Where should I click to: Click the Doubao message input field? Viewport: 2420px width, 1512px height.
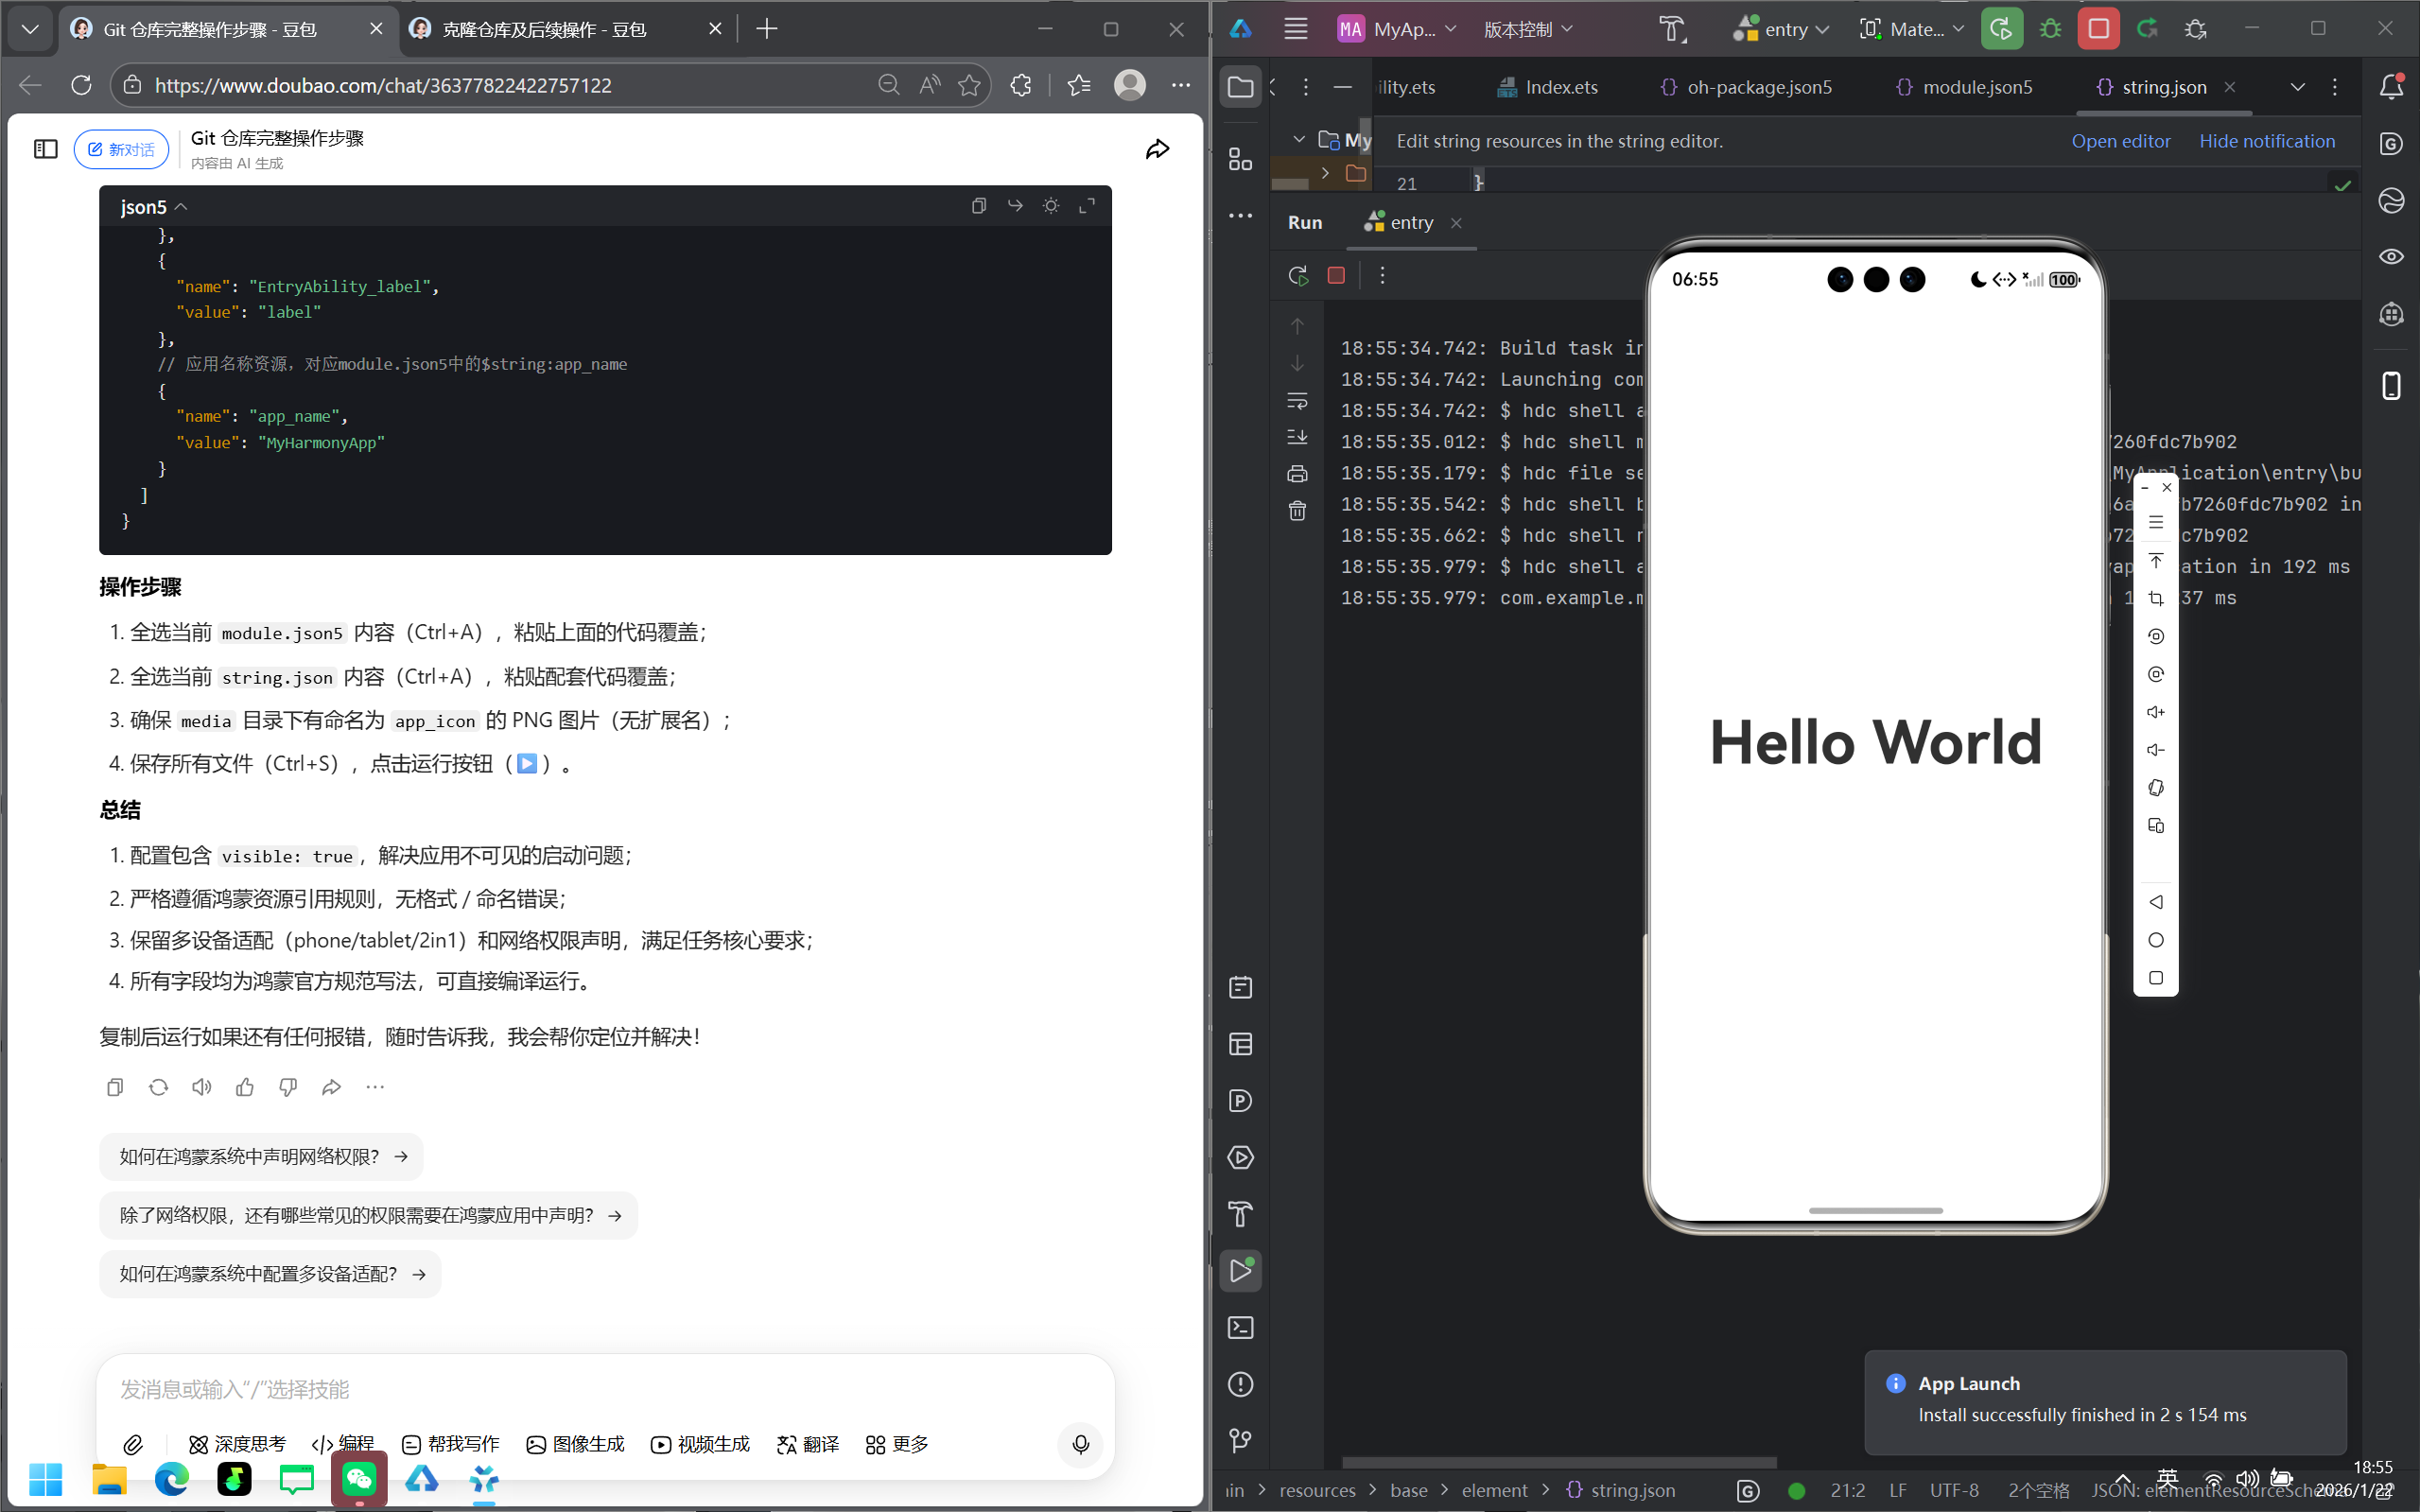tap(600, 1389)
